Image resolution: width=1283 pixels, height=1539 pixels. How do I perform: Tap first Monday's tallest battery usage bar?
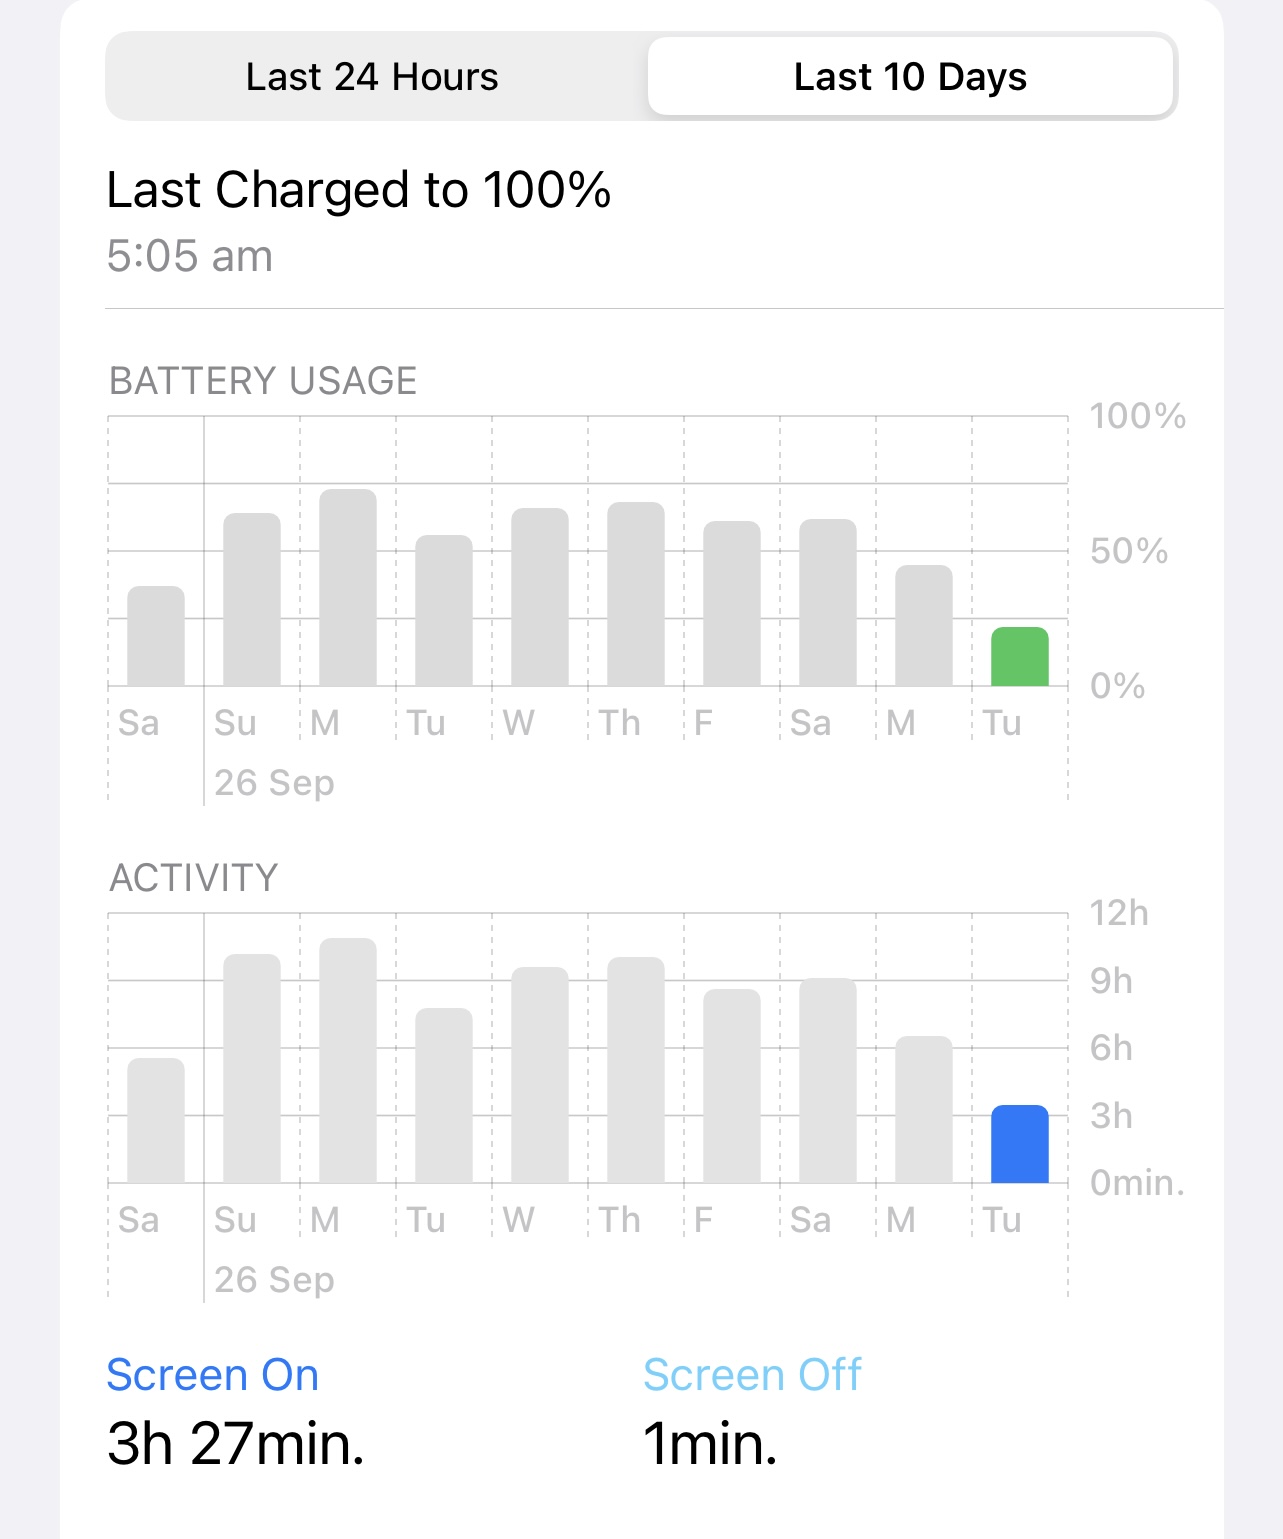point(348,587)
